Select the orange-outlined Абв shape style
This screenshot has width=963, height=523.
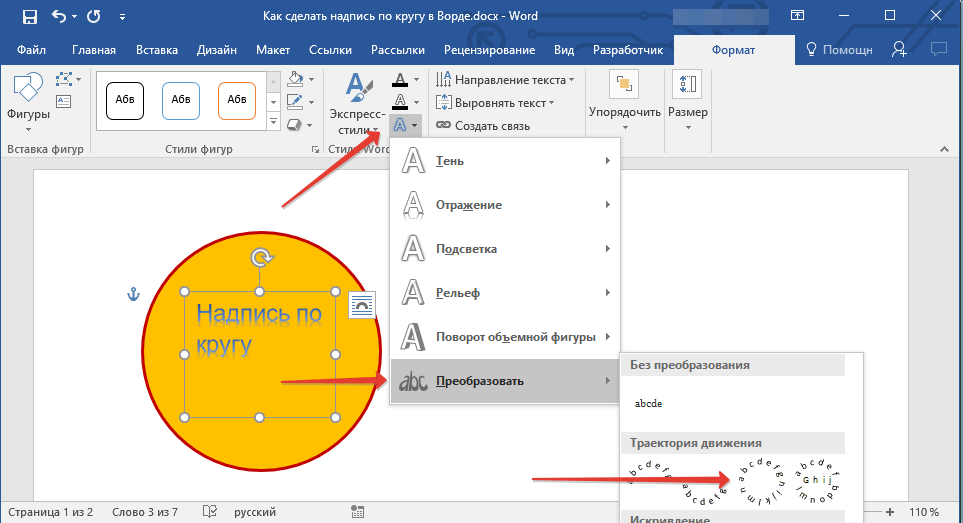(237, 100)
